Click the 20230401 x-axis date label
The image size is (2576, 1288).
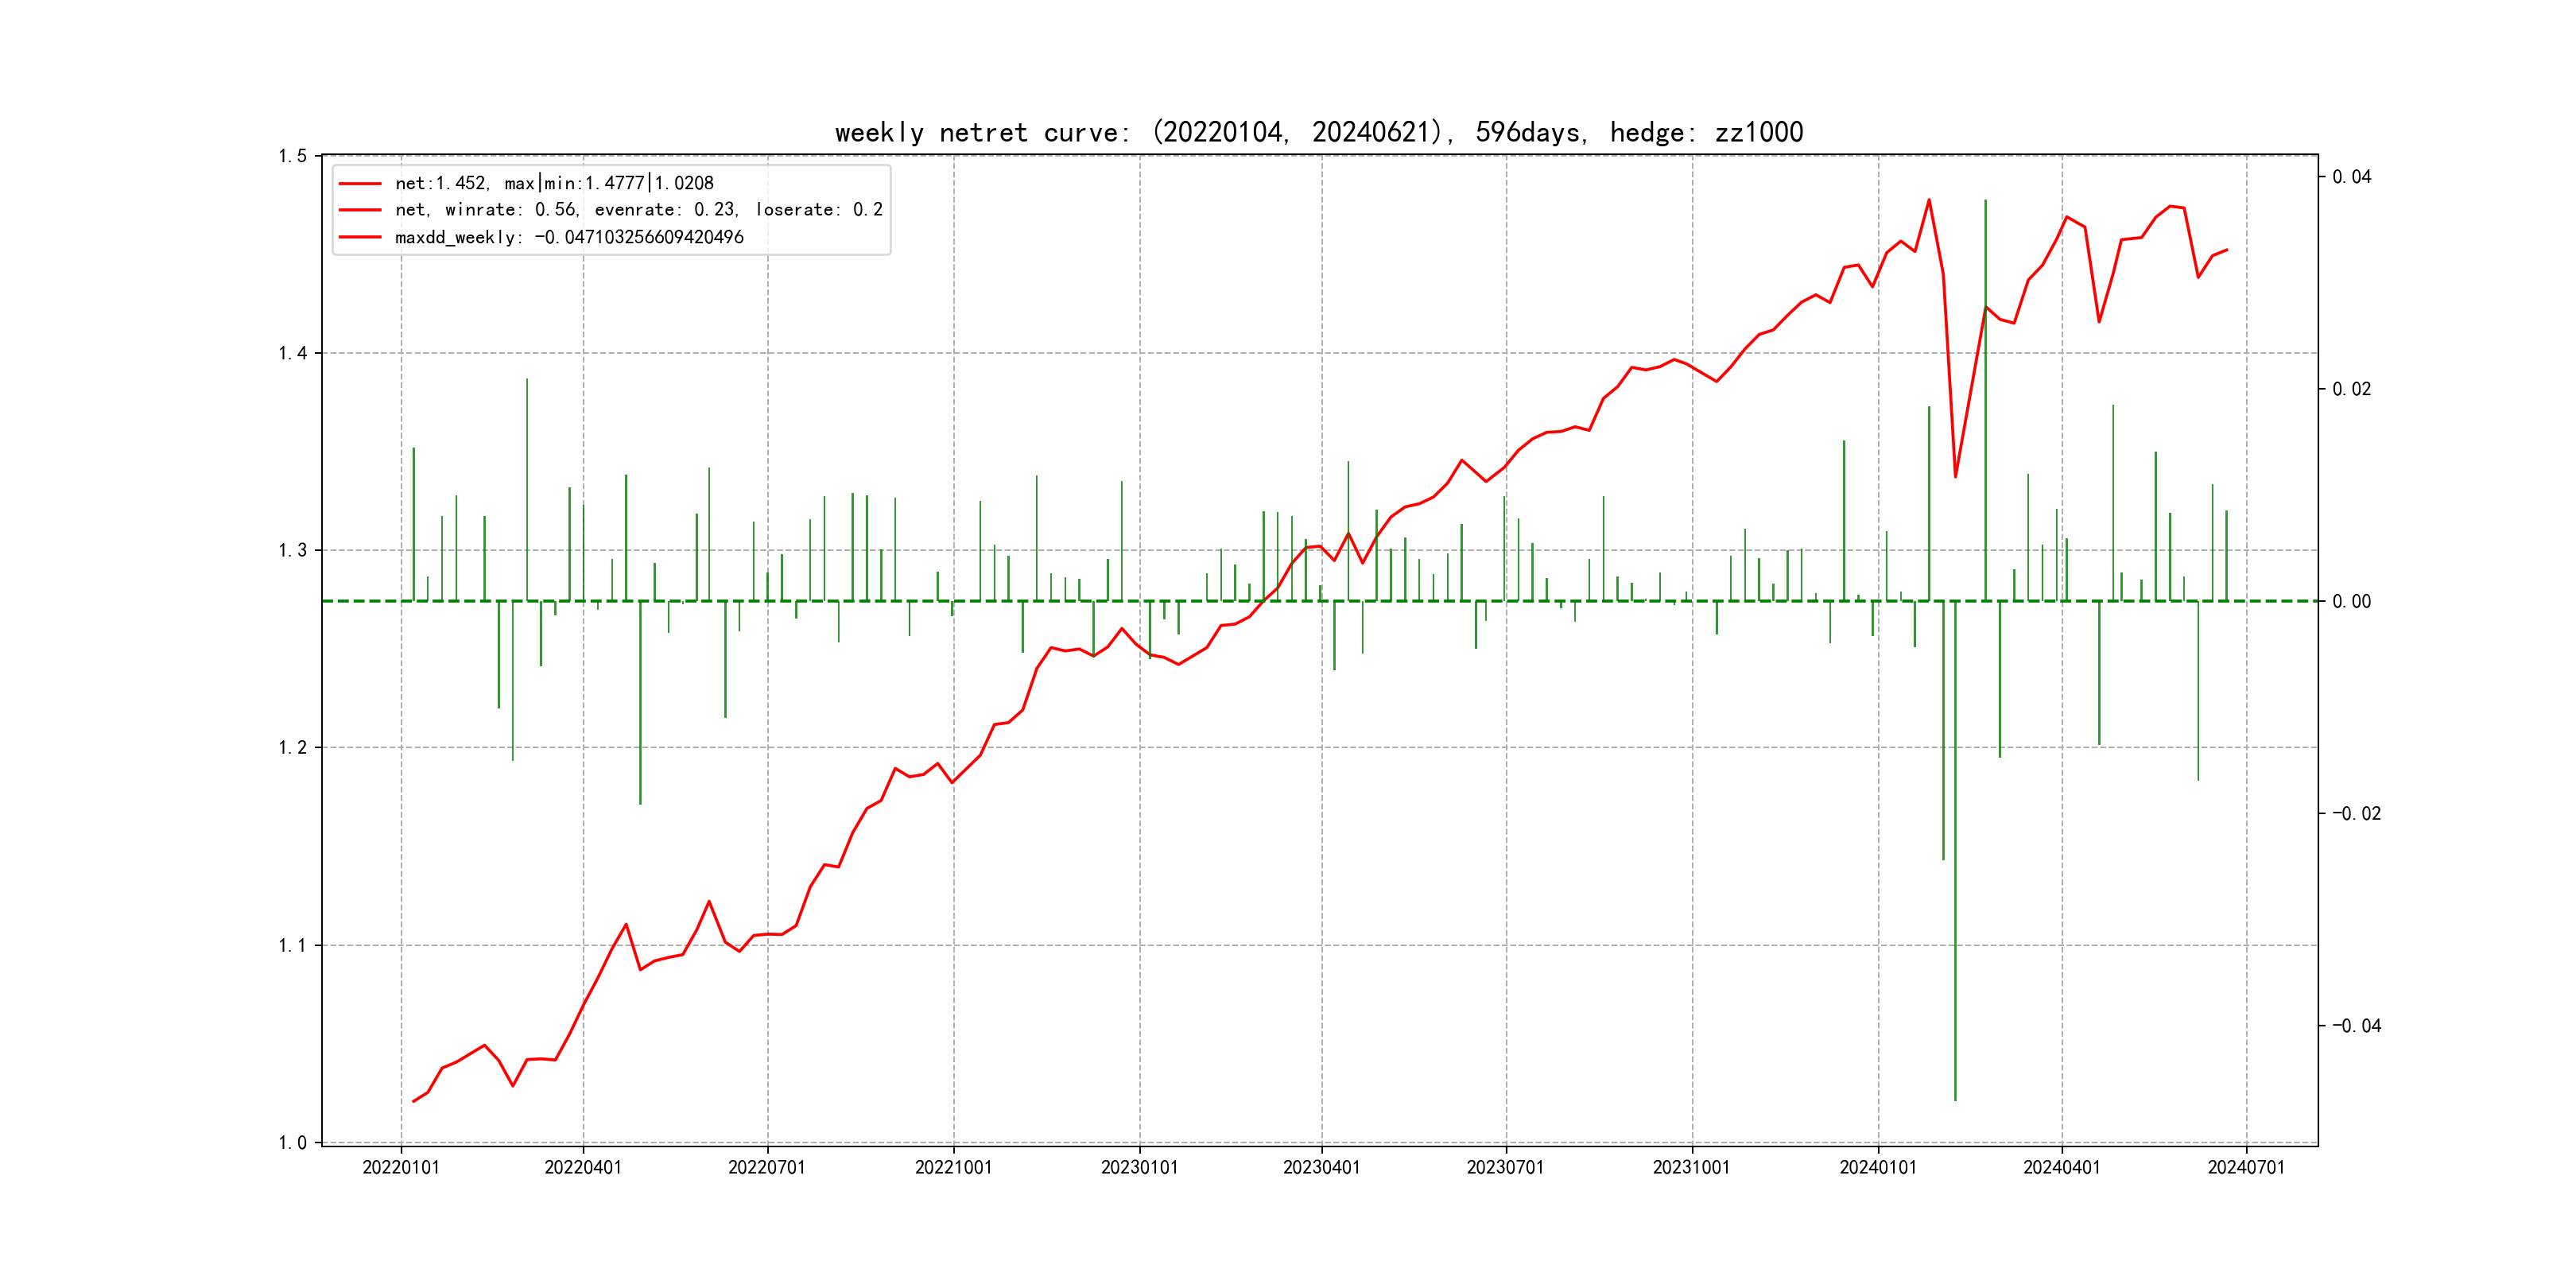[x=1321, y=1167]
